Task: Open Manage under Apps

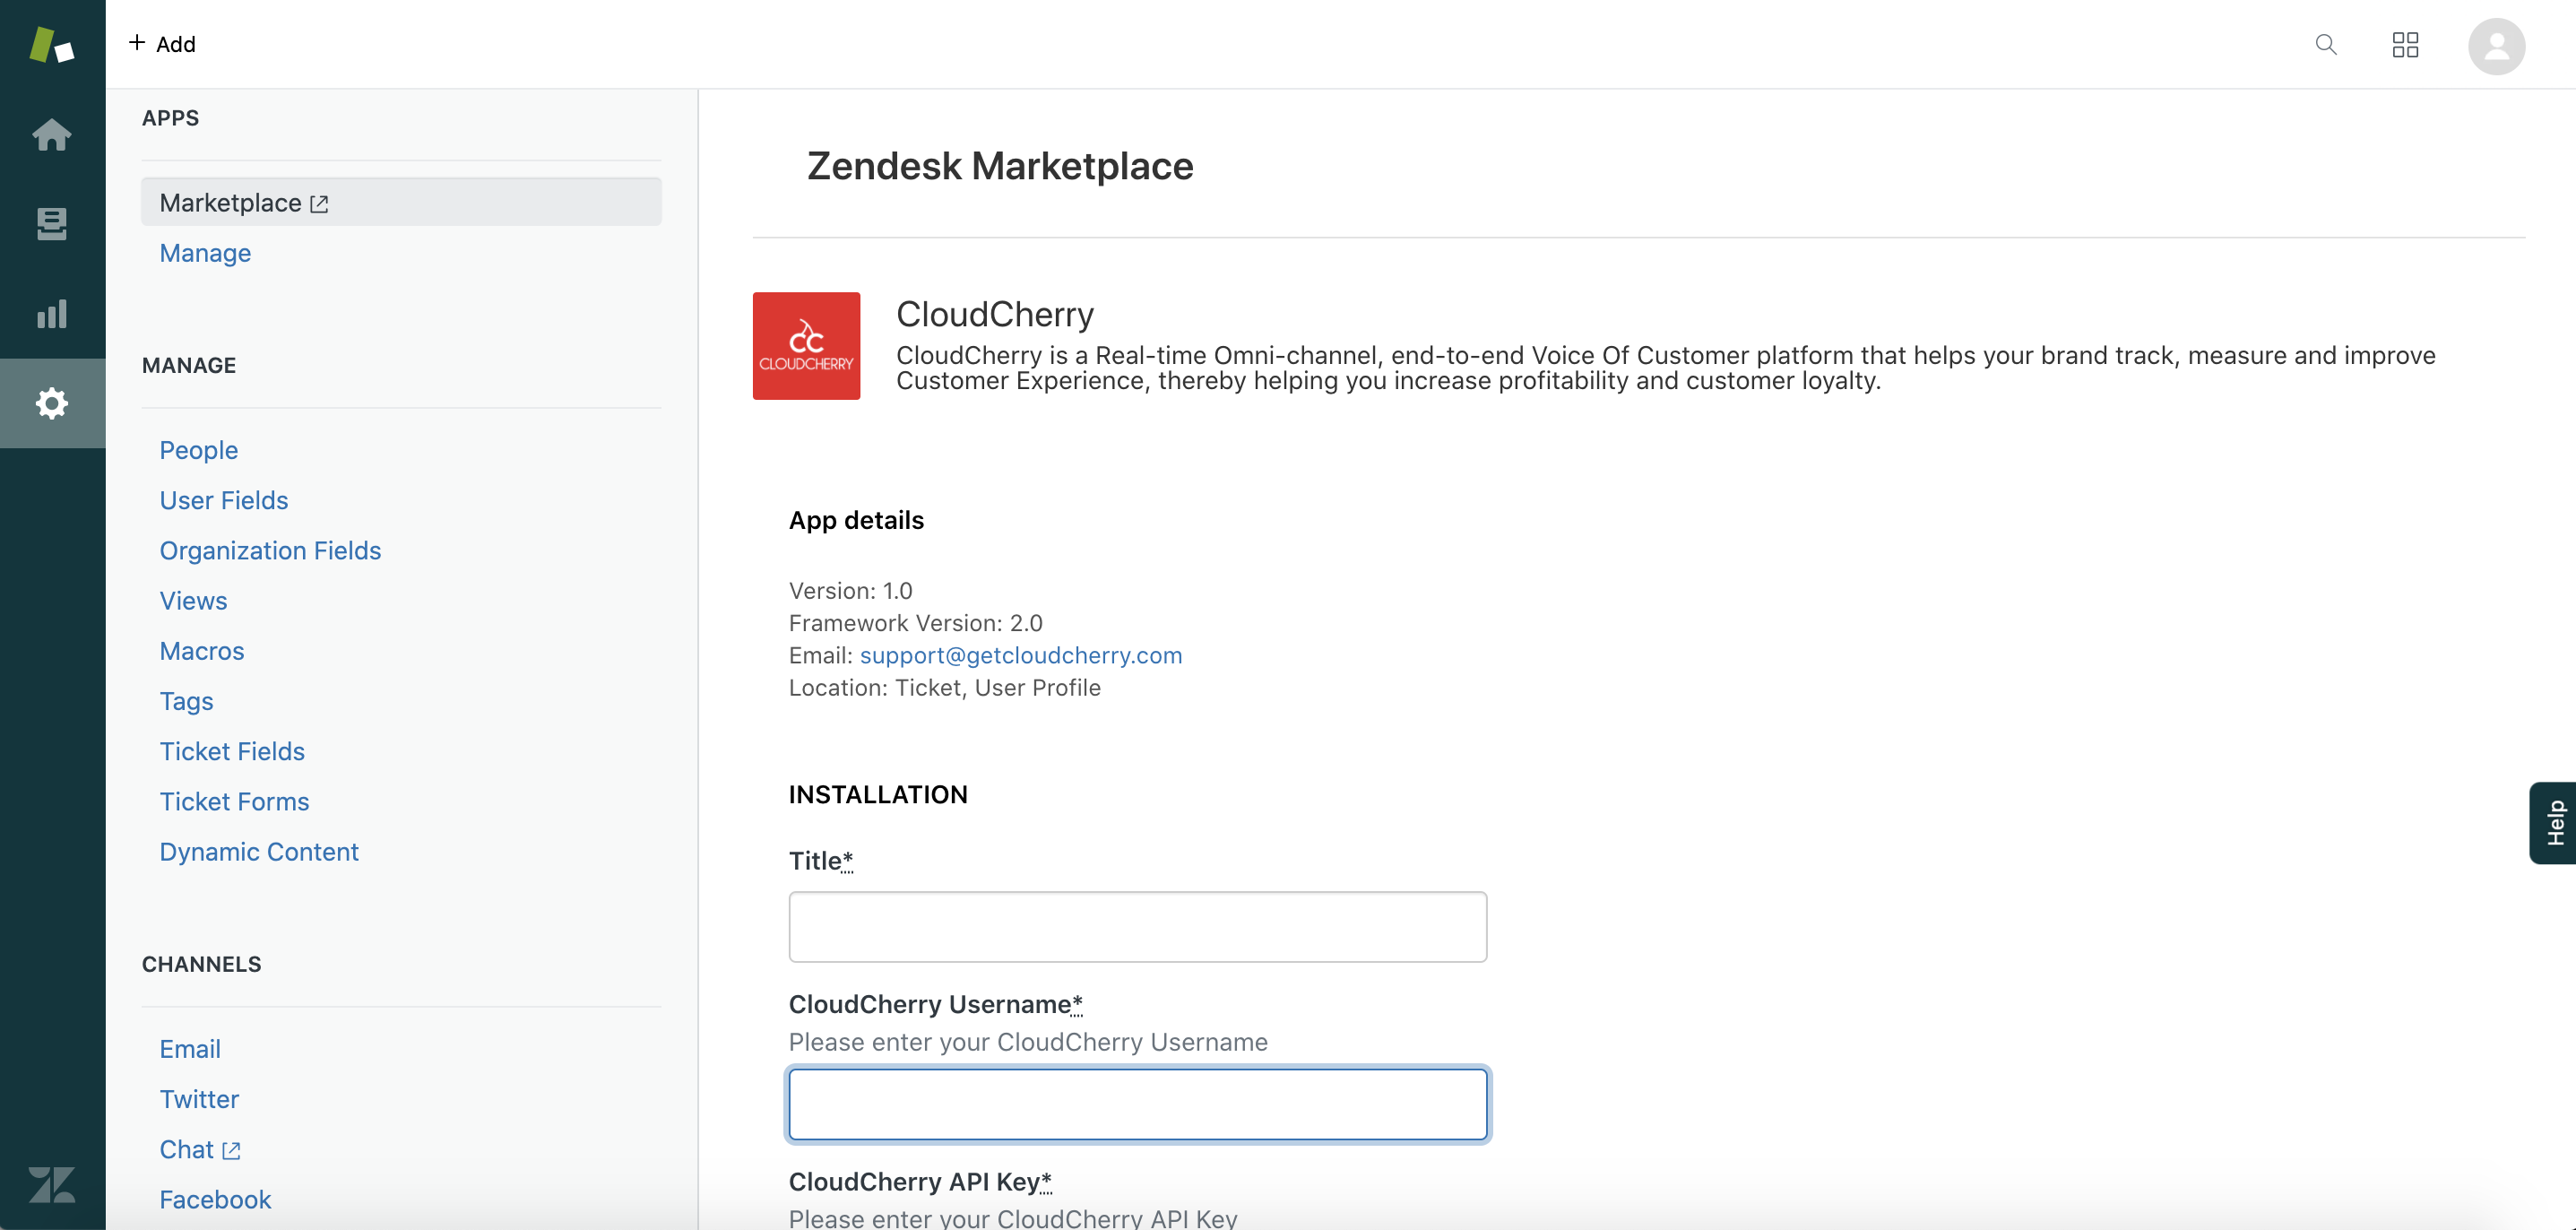Action: point(205,253)
